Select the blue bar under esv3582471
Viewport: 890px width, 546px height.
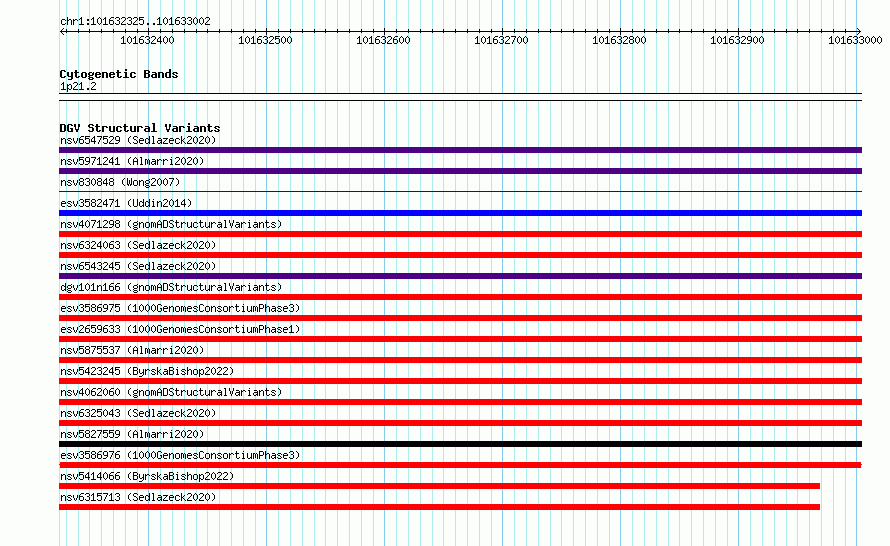(460, 213)
